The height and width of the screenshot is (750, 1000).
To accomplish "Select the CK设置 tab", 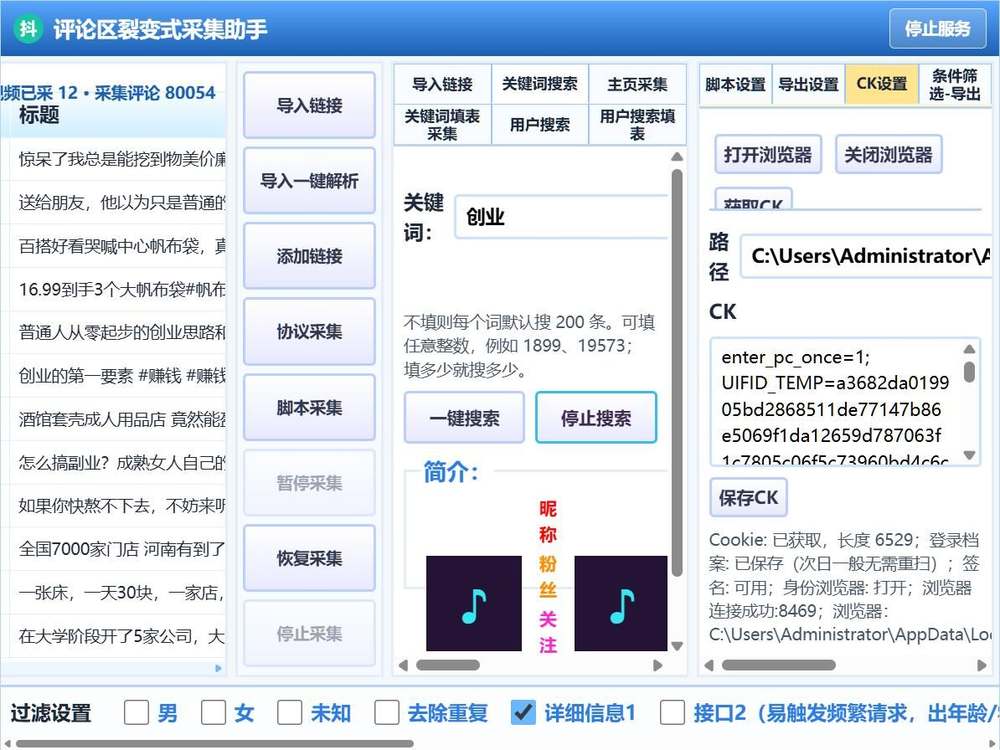I will pyautogui.click(x=881, y=84).
